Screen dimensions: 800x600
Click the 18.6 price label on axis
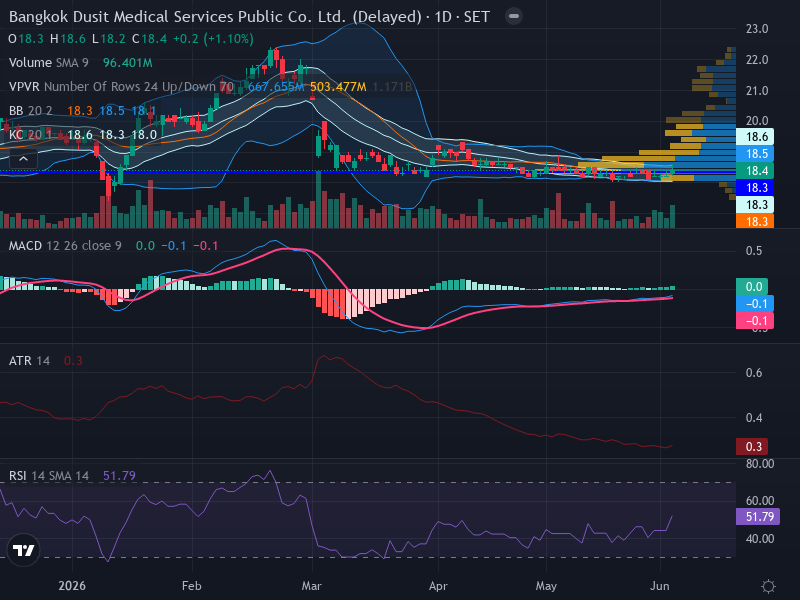[x=755, y=137]
